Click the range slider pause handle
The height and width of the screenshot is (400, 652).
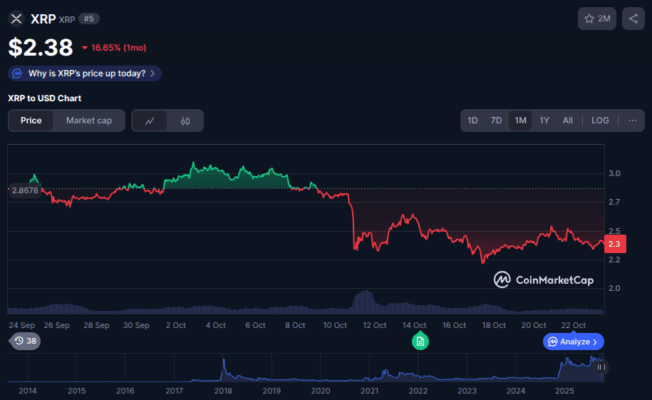pyautogui.click(x=601, y=367)
